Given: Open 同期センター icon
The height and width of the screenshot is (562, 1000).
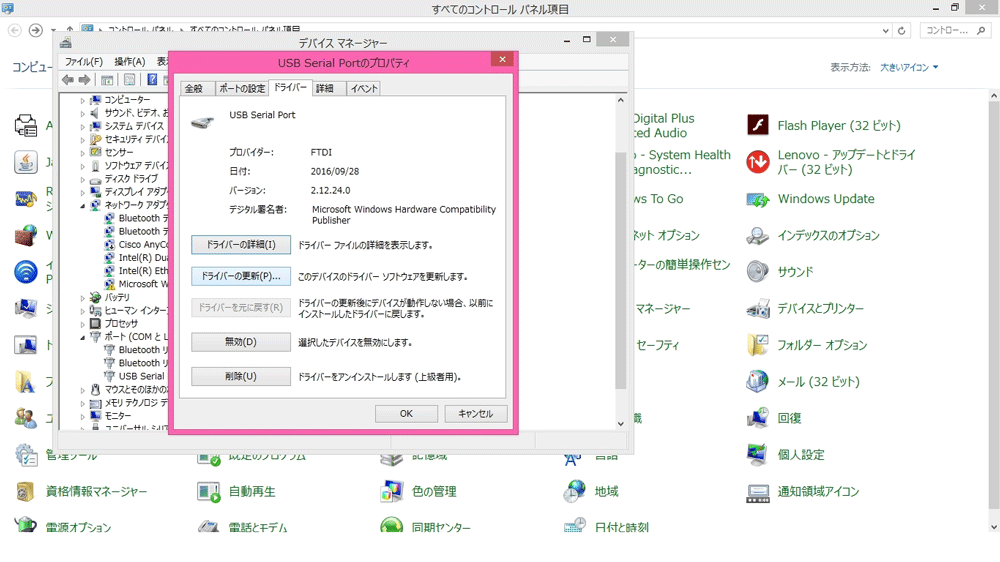Looking at the screenshot, I should (x=392, y=525).
